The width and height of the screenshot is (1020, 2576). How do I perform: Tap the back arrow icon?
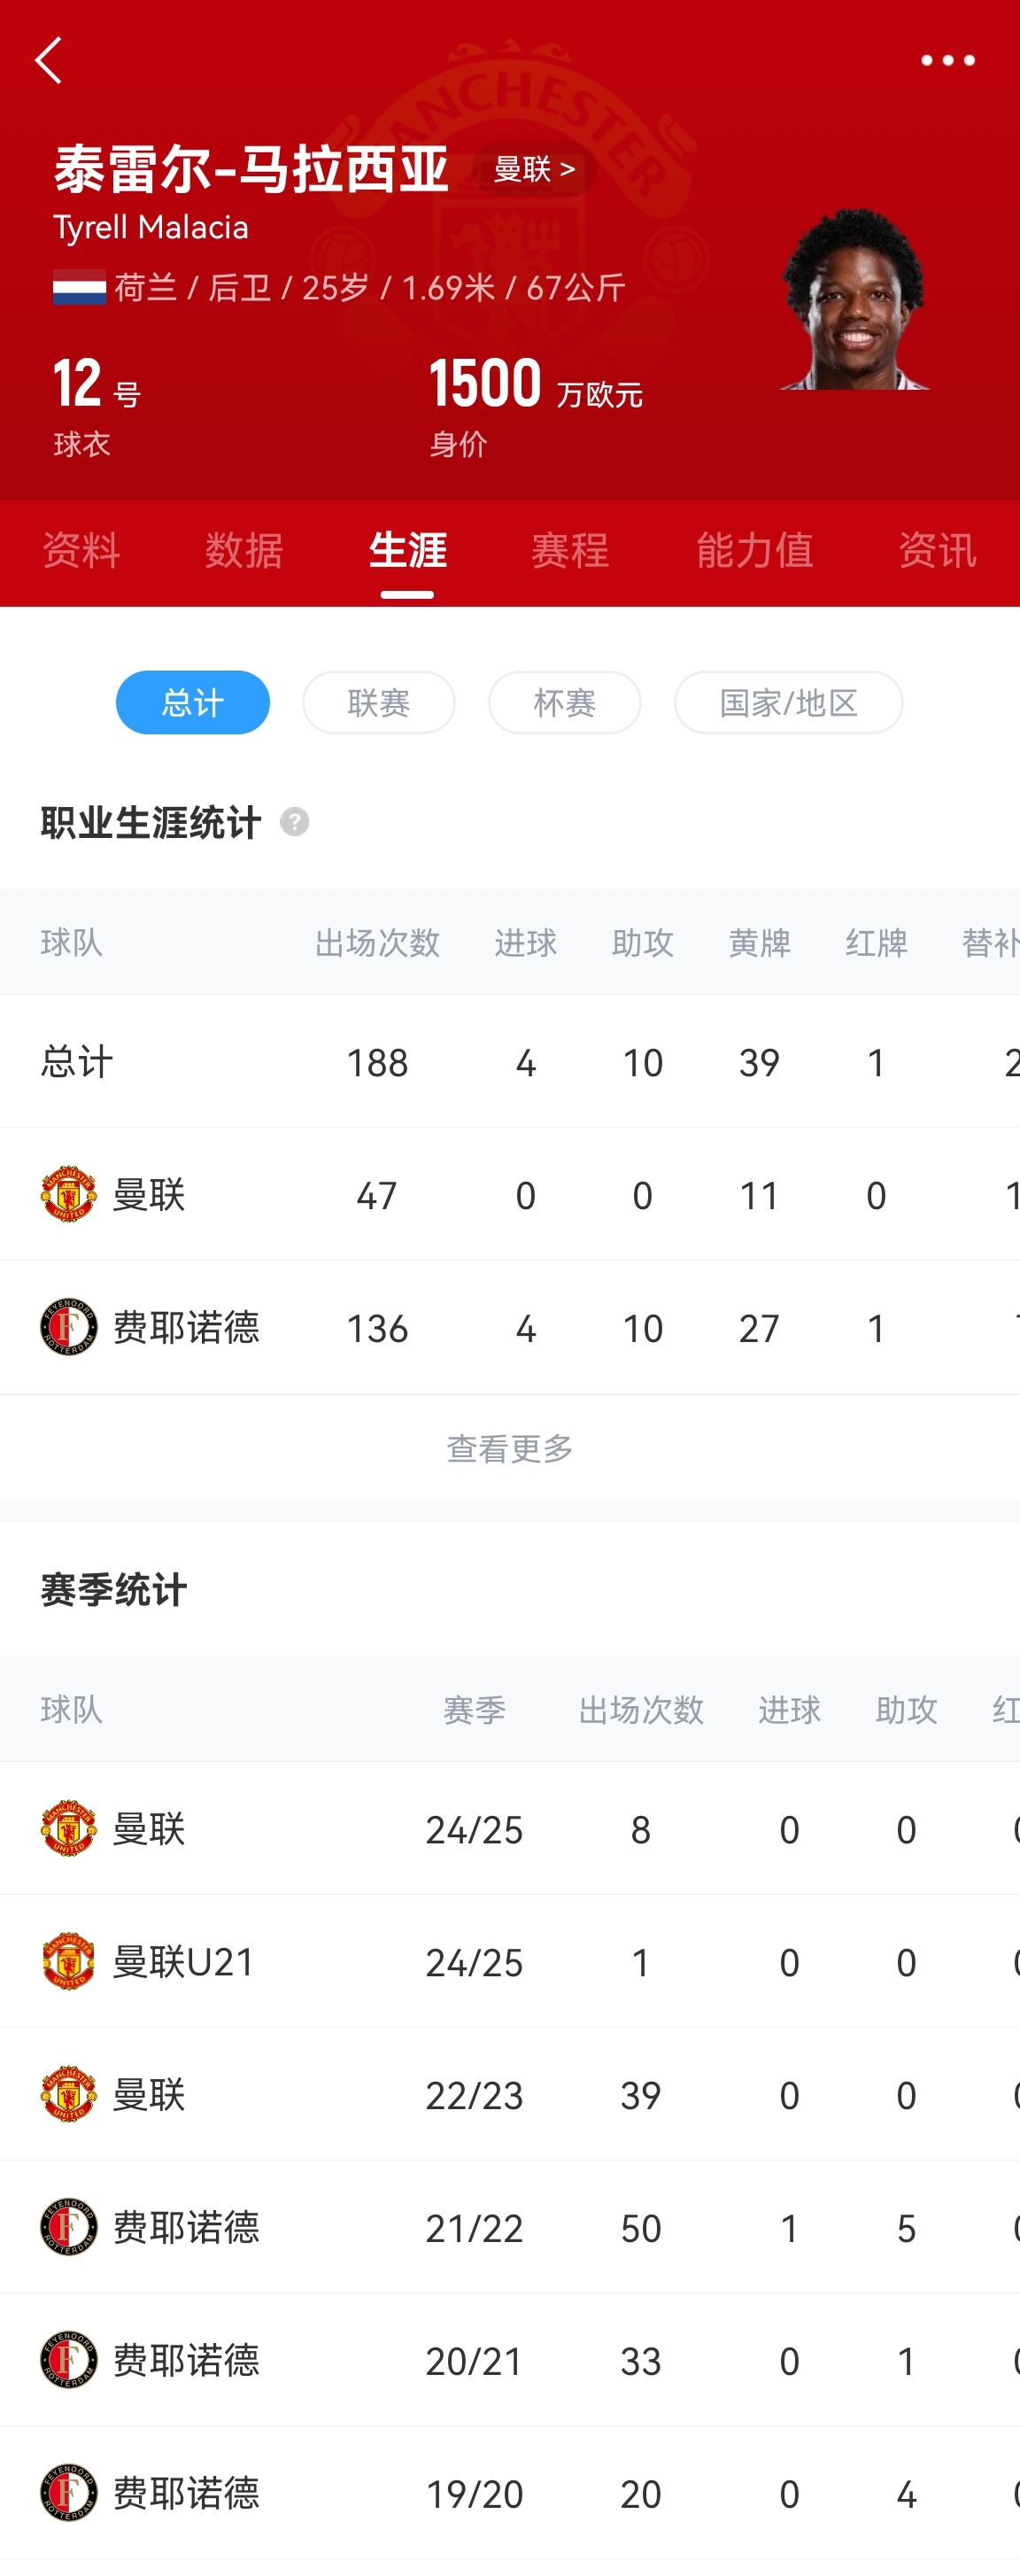(x=49, y=61)
